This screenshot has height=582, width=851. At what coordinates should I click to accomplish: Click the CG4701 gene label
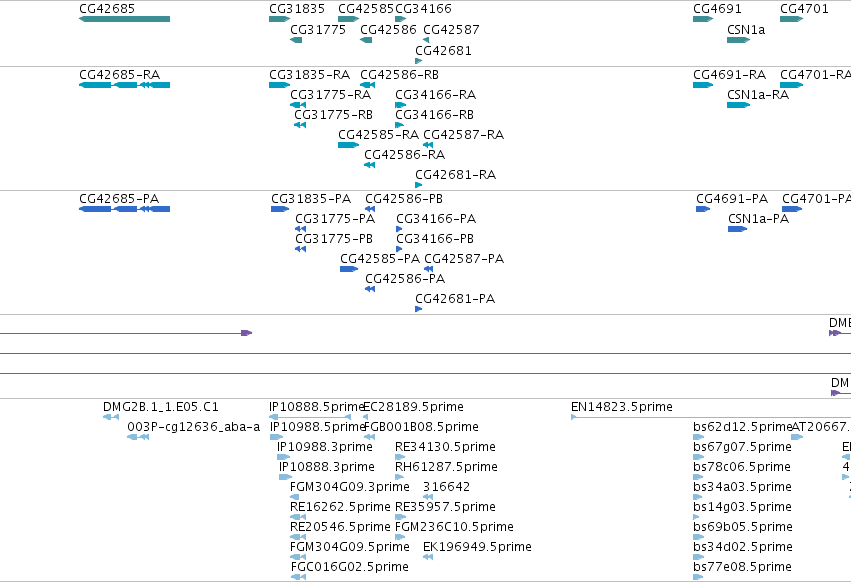point(804,9)
